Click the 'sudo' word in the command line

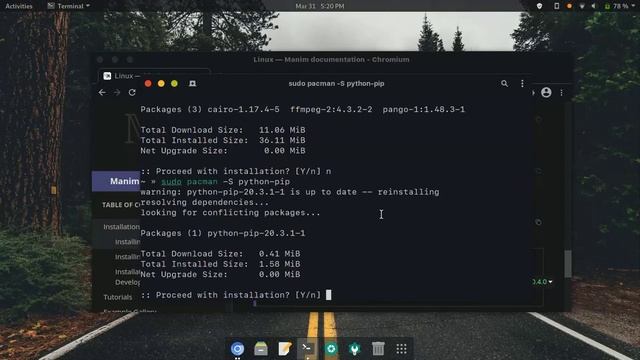pyautogui.click(x=171, y=182)
